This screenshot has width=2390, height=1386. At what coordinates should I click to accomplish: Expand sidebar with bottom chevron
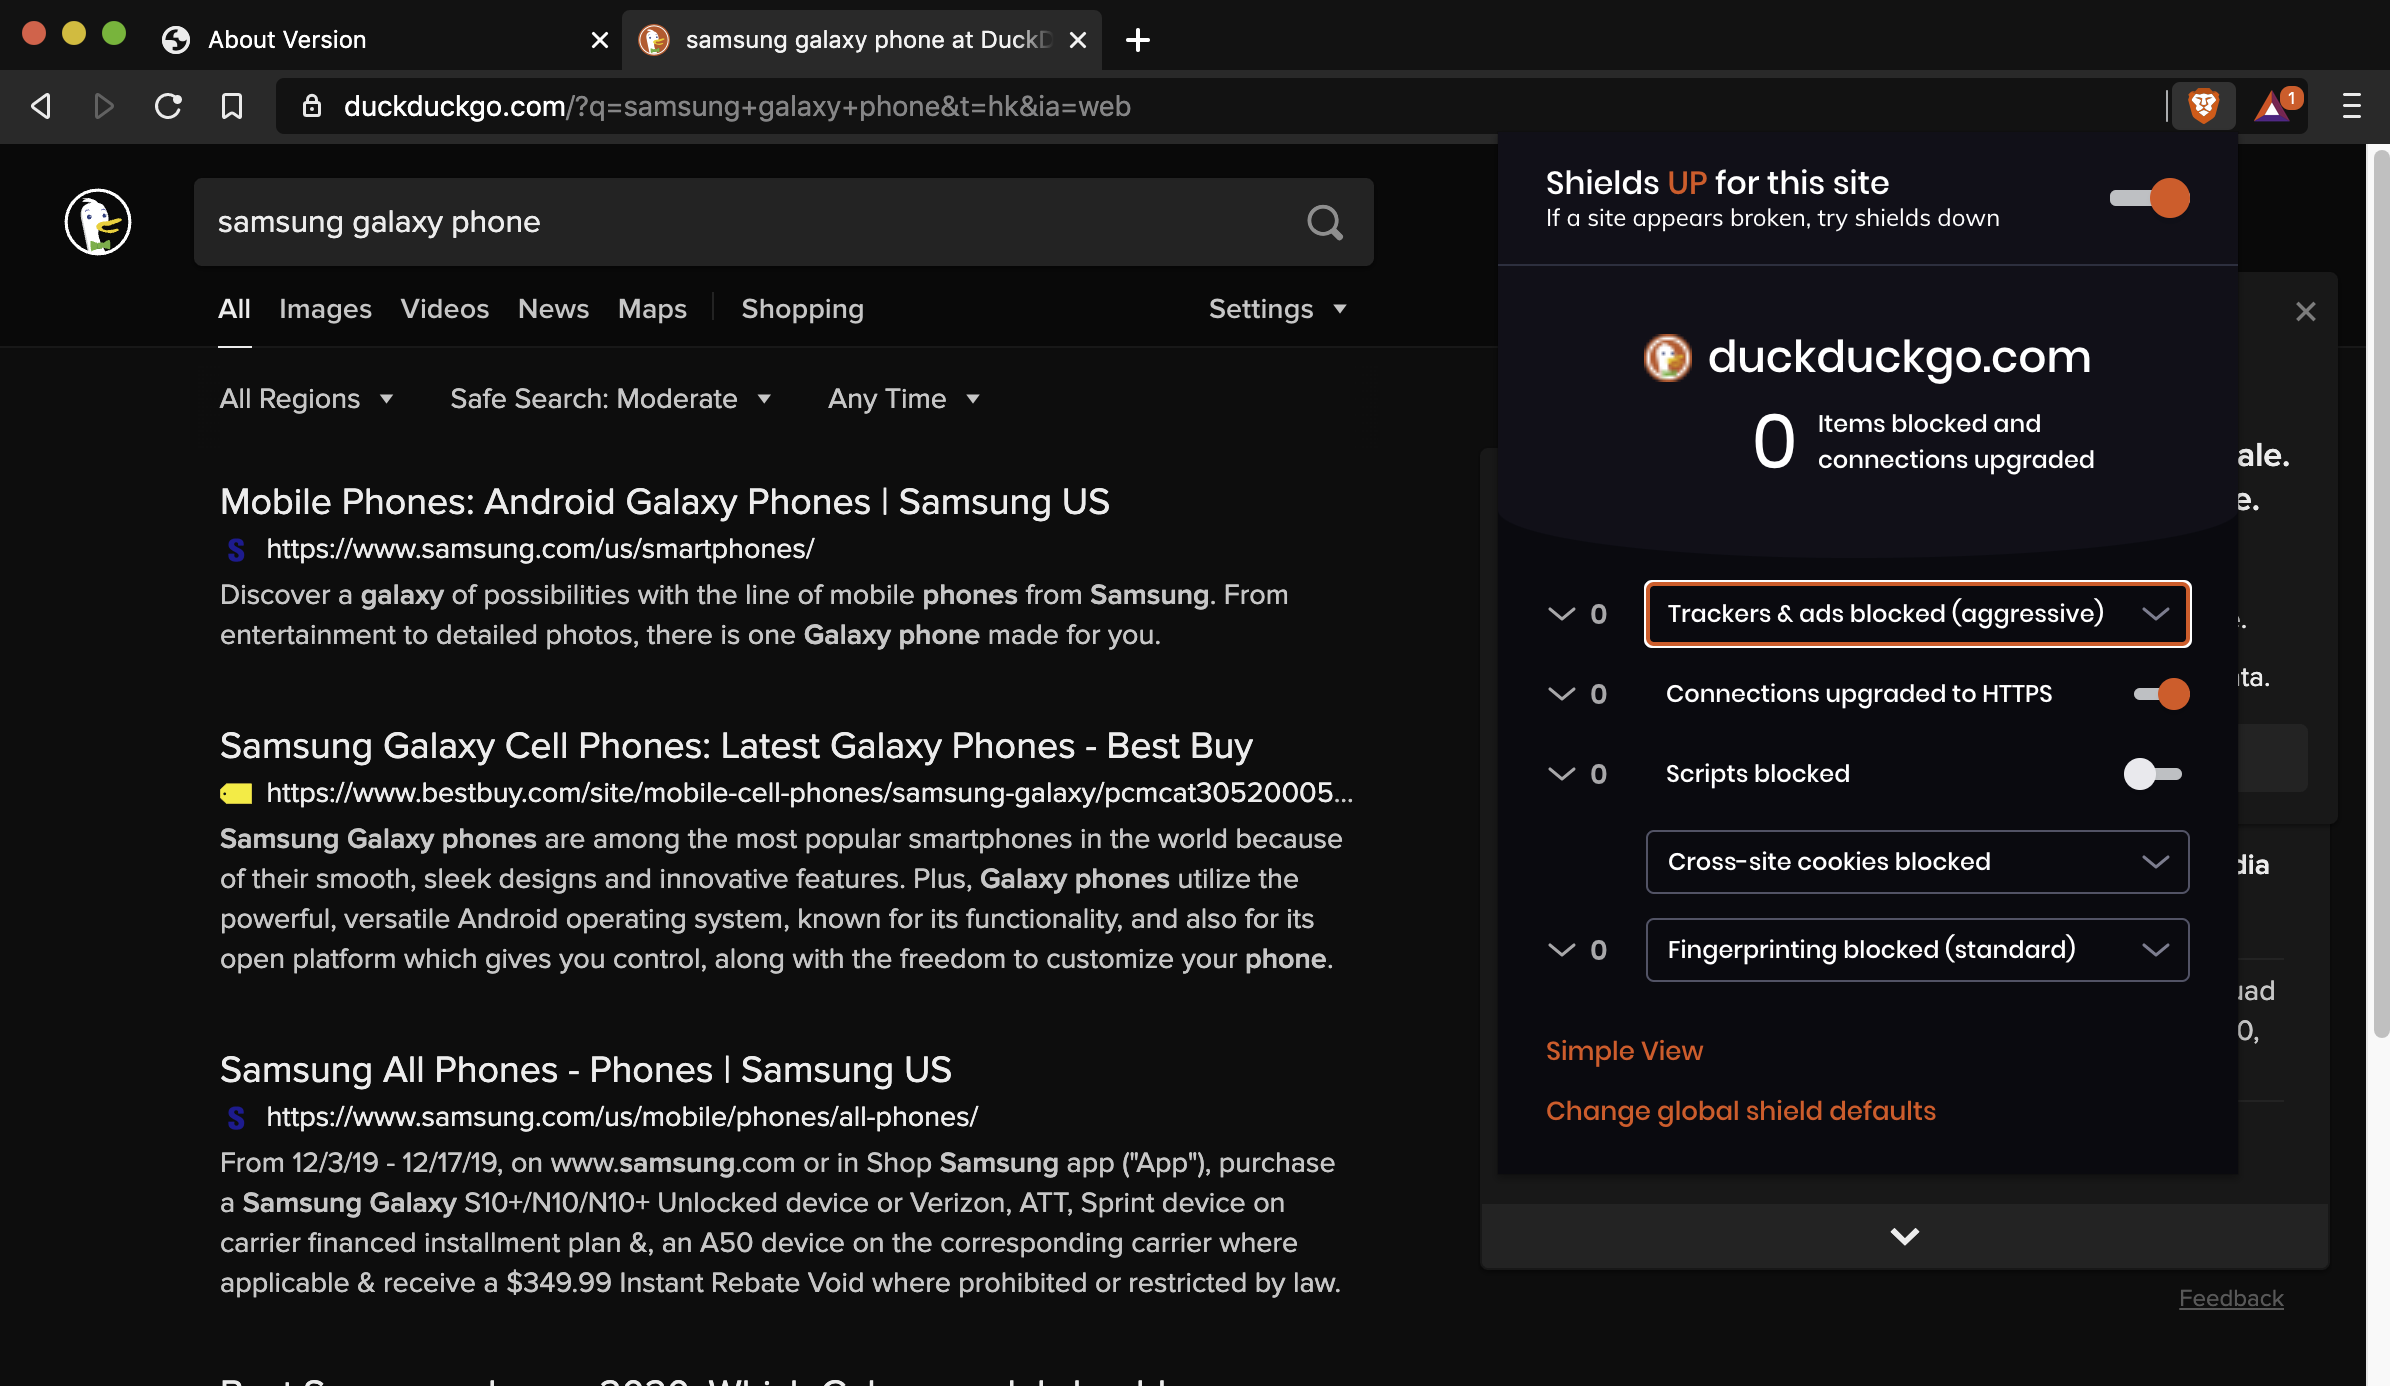(1905, 1237)
